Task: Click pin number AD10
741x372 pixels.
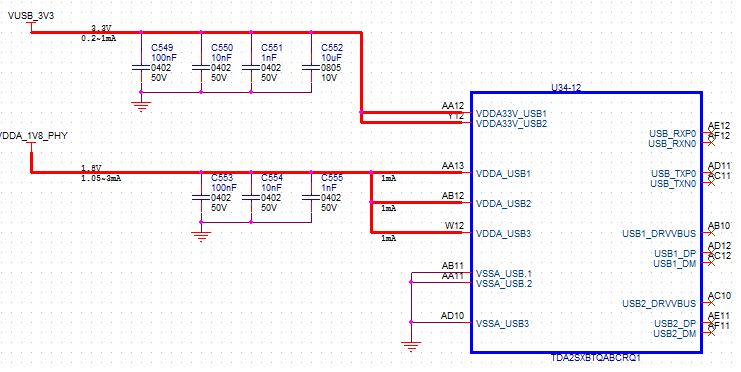Action: click(x=453, y=316)
